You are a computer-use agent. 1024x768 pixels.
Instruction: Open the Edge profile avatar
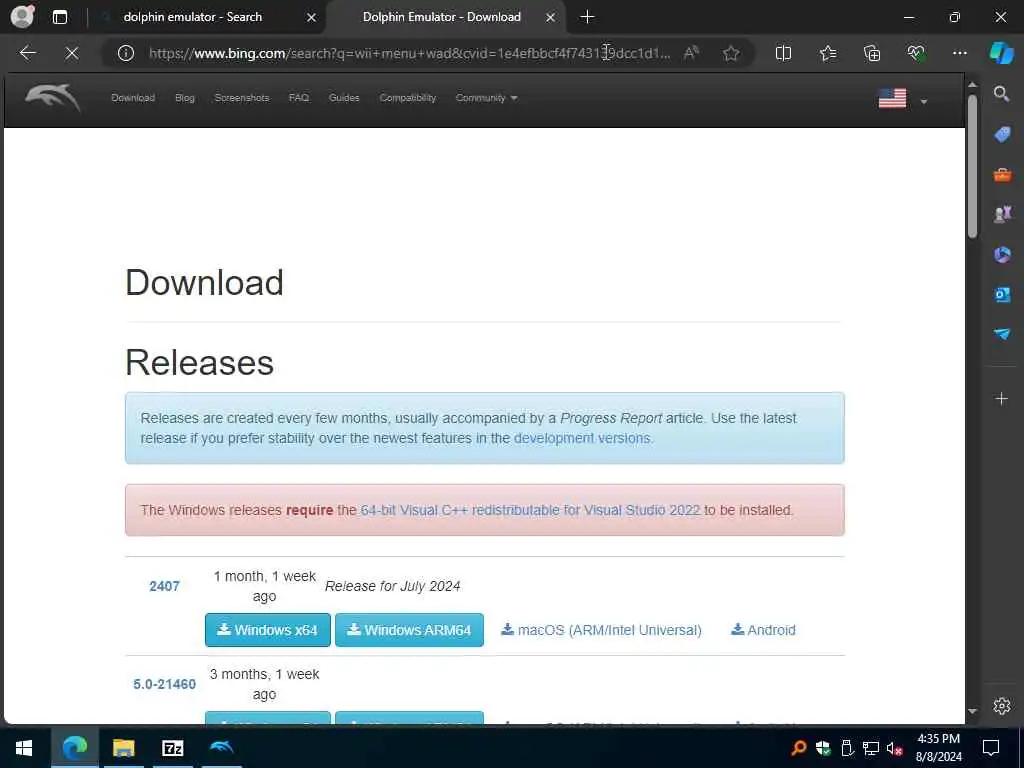coord(22,17)
